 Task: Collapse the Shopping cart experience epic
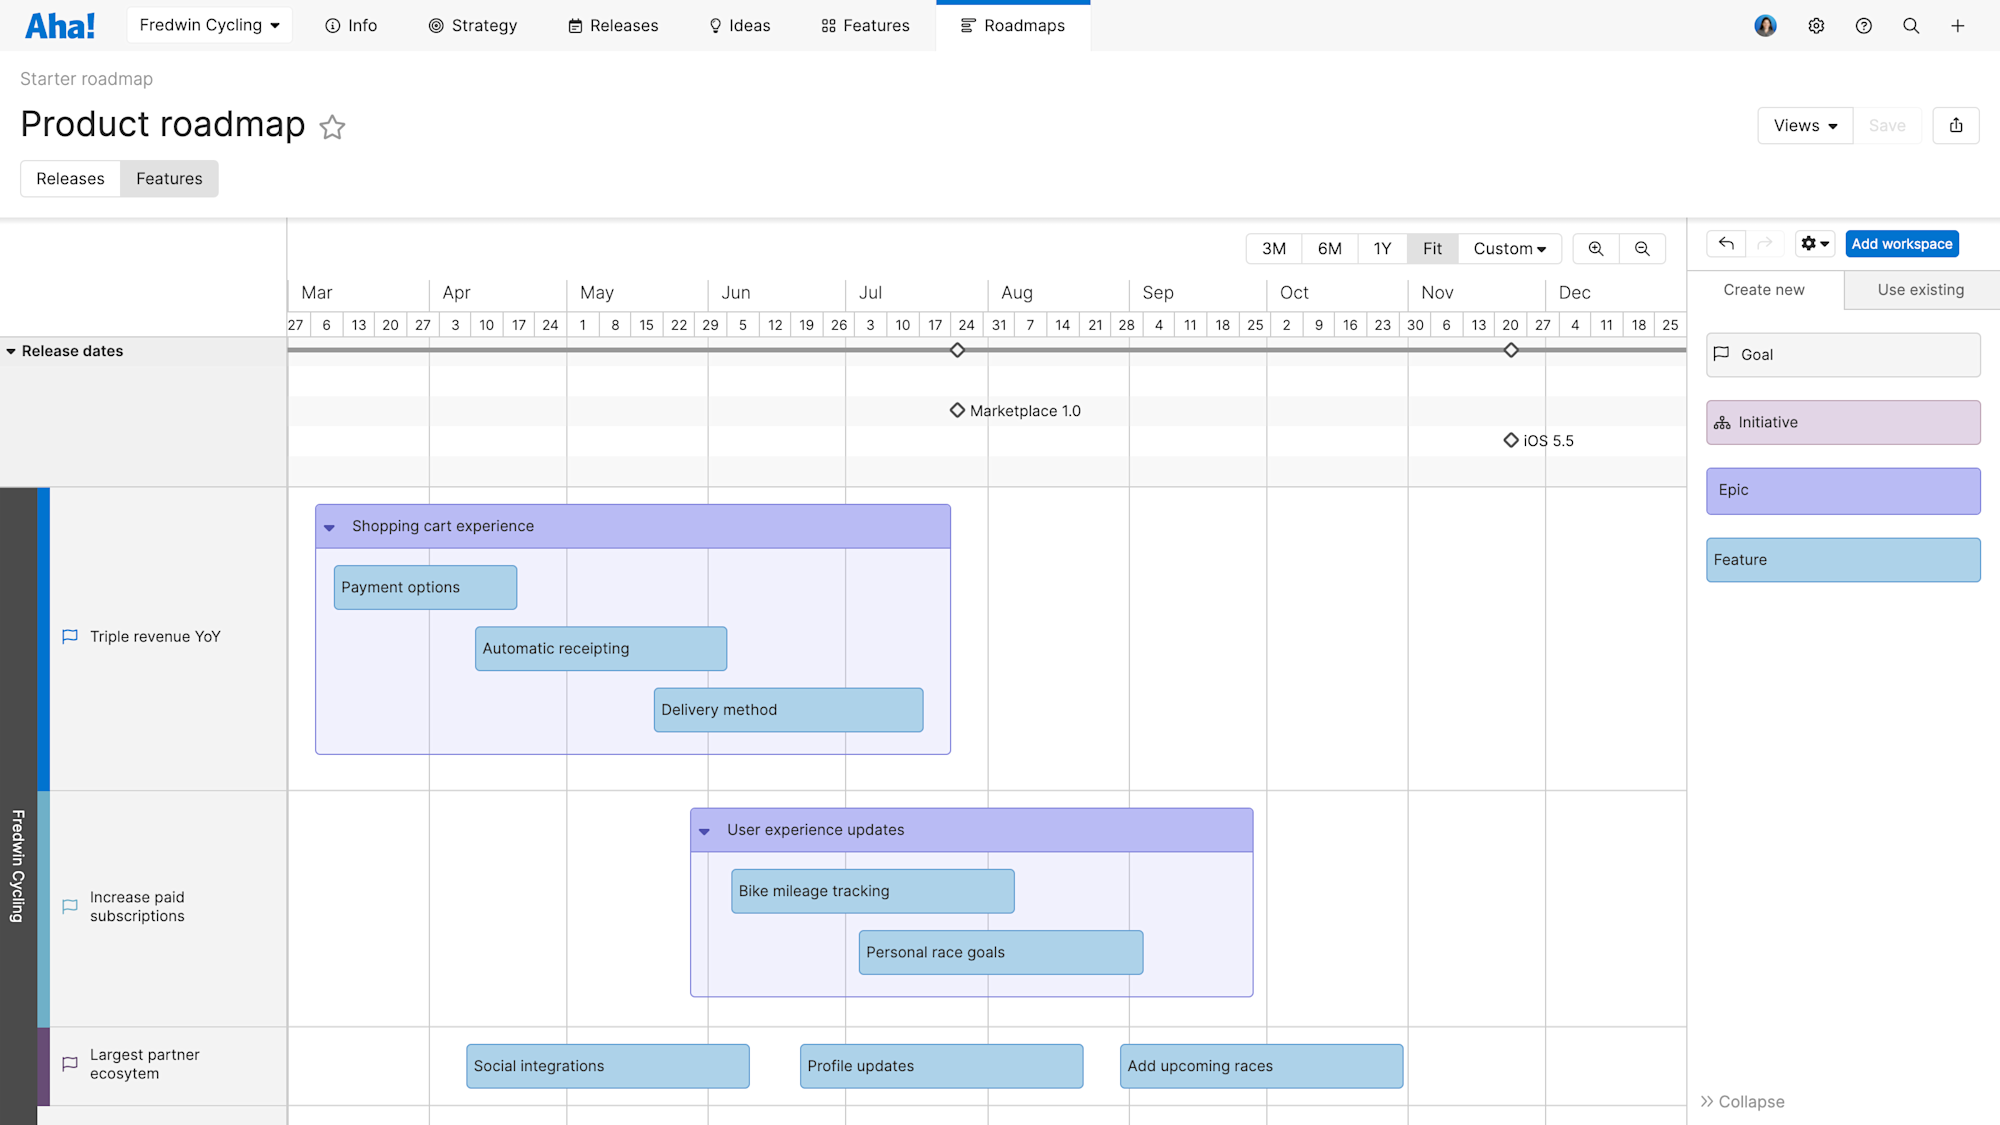pyautogui.click(x=330, y=526)
